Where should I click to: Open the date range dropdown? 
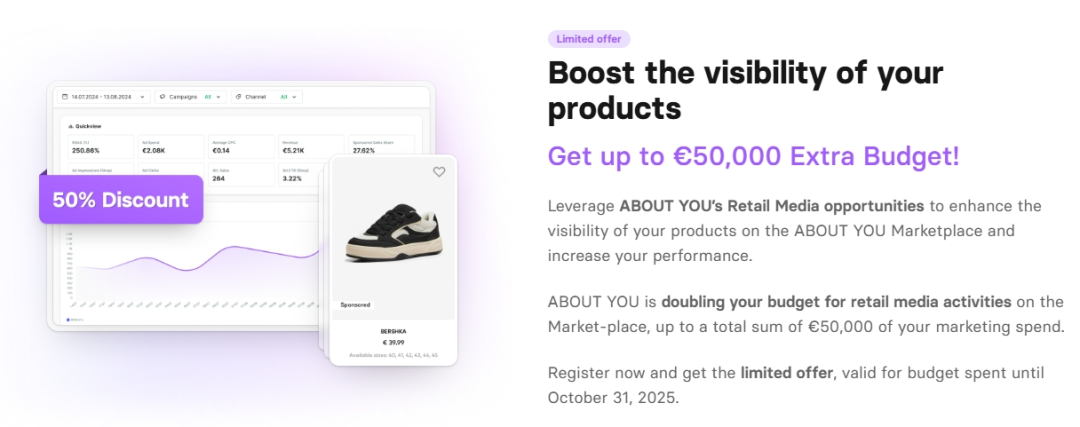(x=144, y=97)
